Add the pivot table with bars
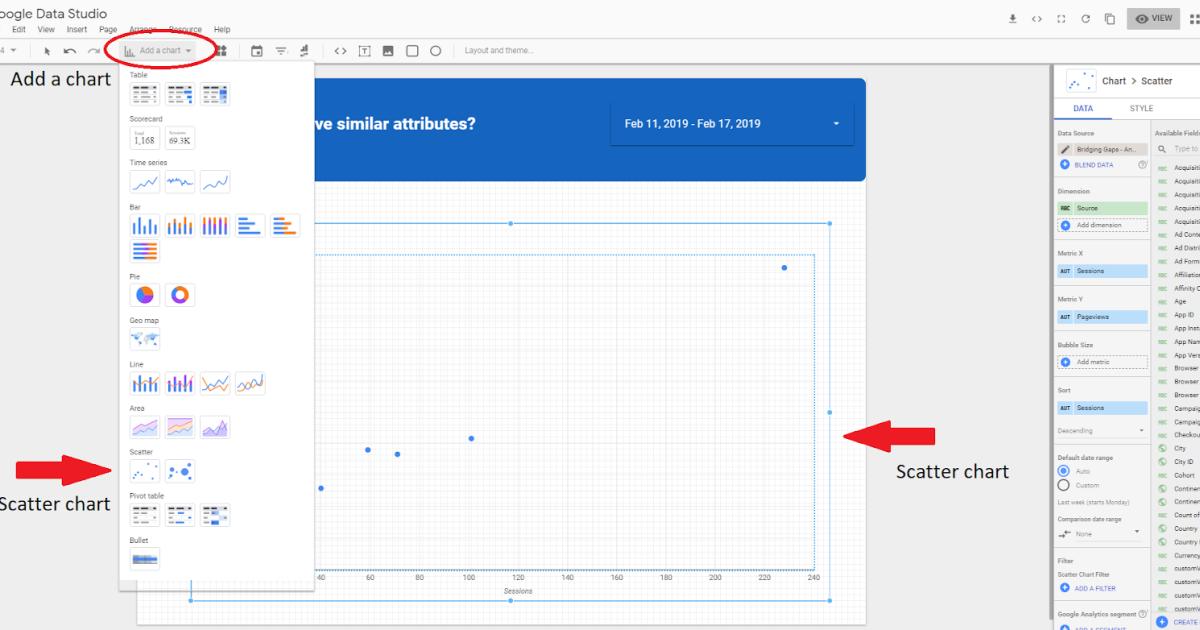The height and width of the screenshot is (630, 1200). pyautogui.click(x=180, y=515)
